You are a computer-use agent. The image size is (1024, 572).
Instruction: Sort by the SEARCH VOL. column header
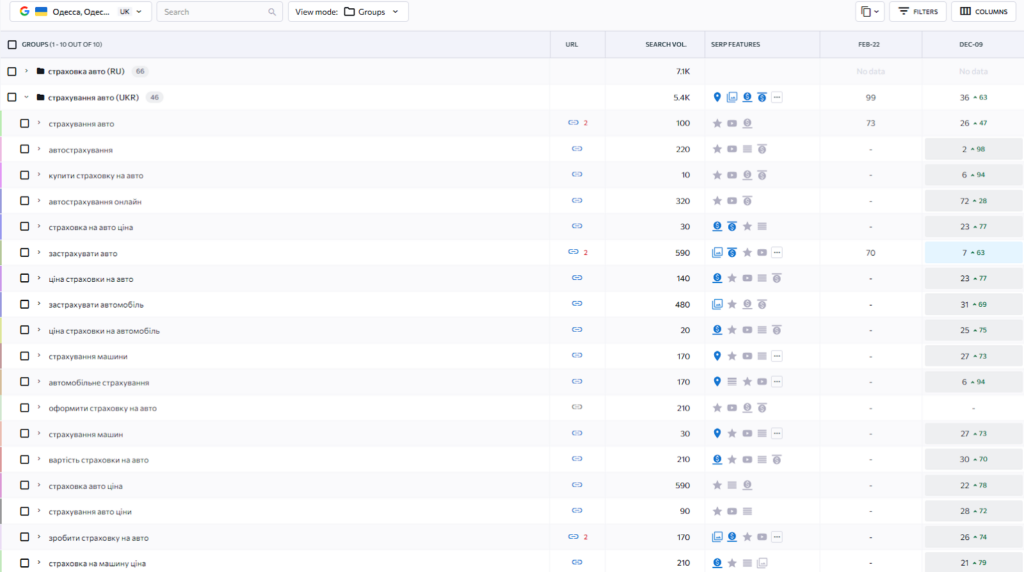(666, 45)
